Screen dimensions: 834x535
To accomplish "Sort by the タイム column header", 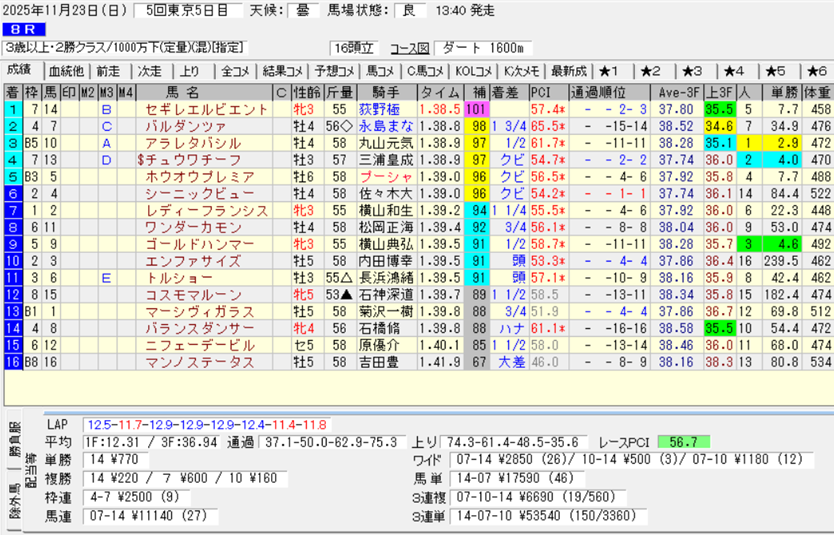I will click(437, 92).
